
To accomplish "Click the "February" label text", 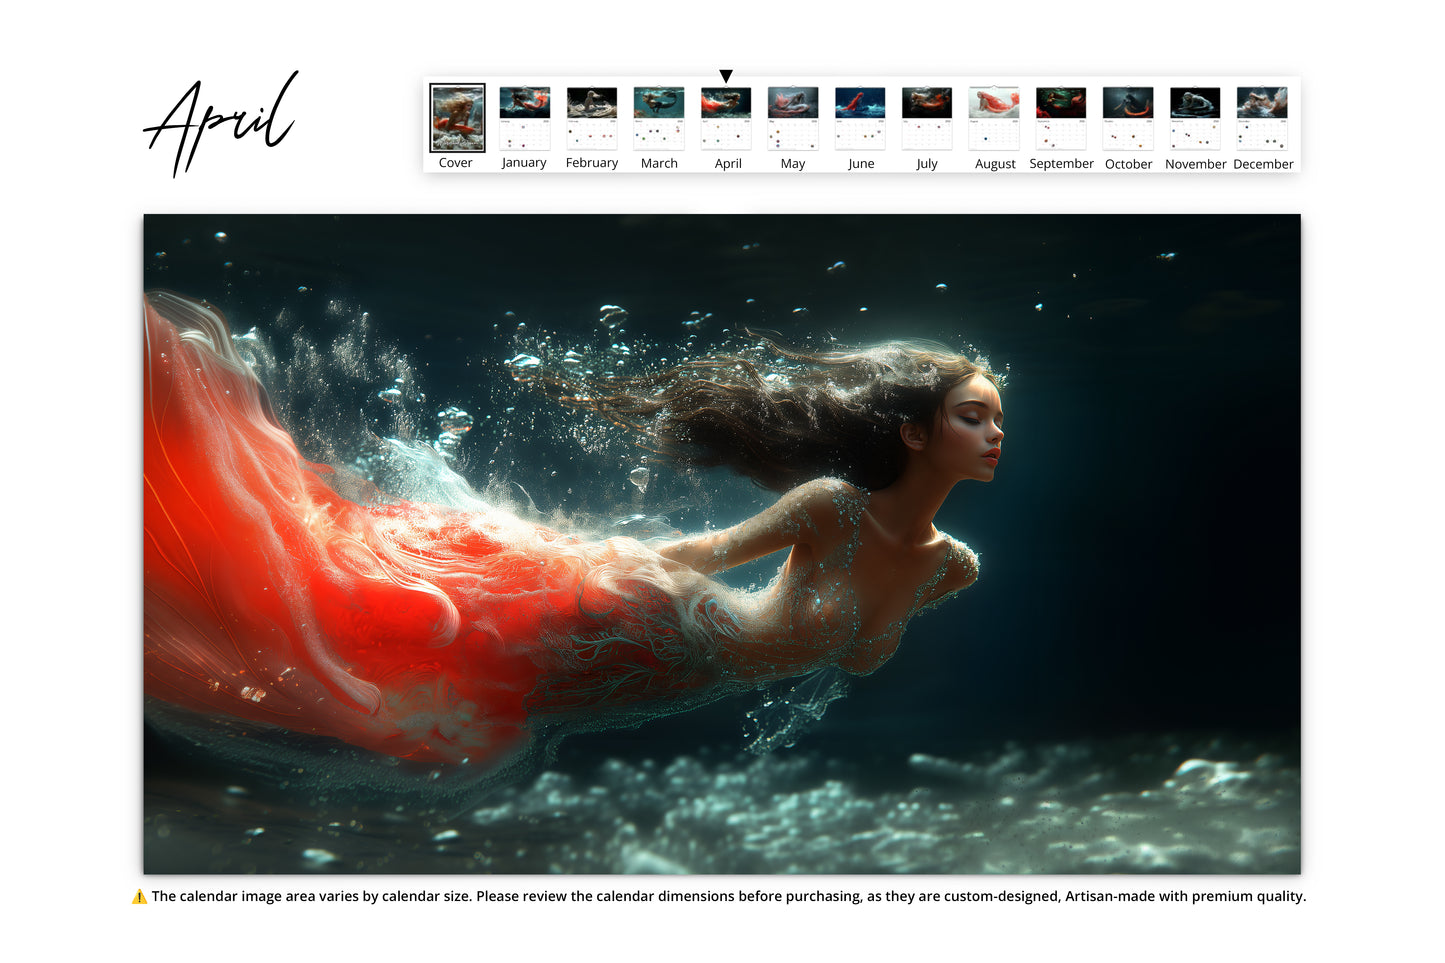I will (x=592, y=163).
